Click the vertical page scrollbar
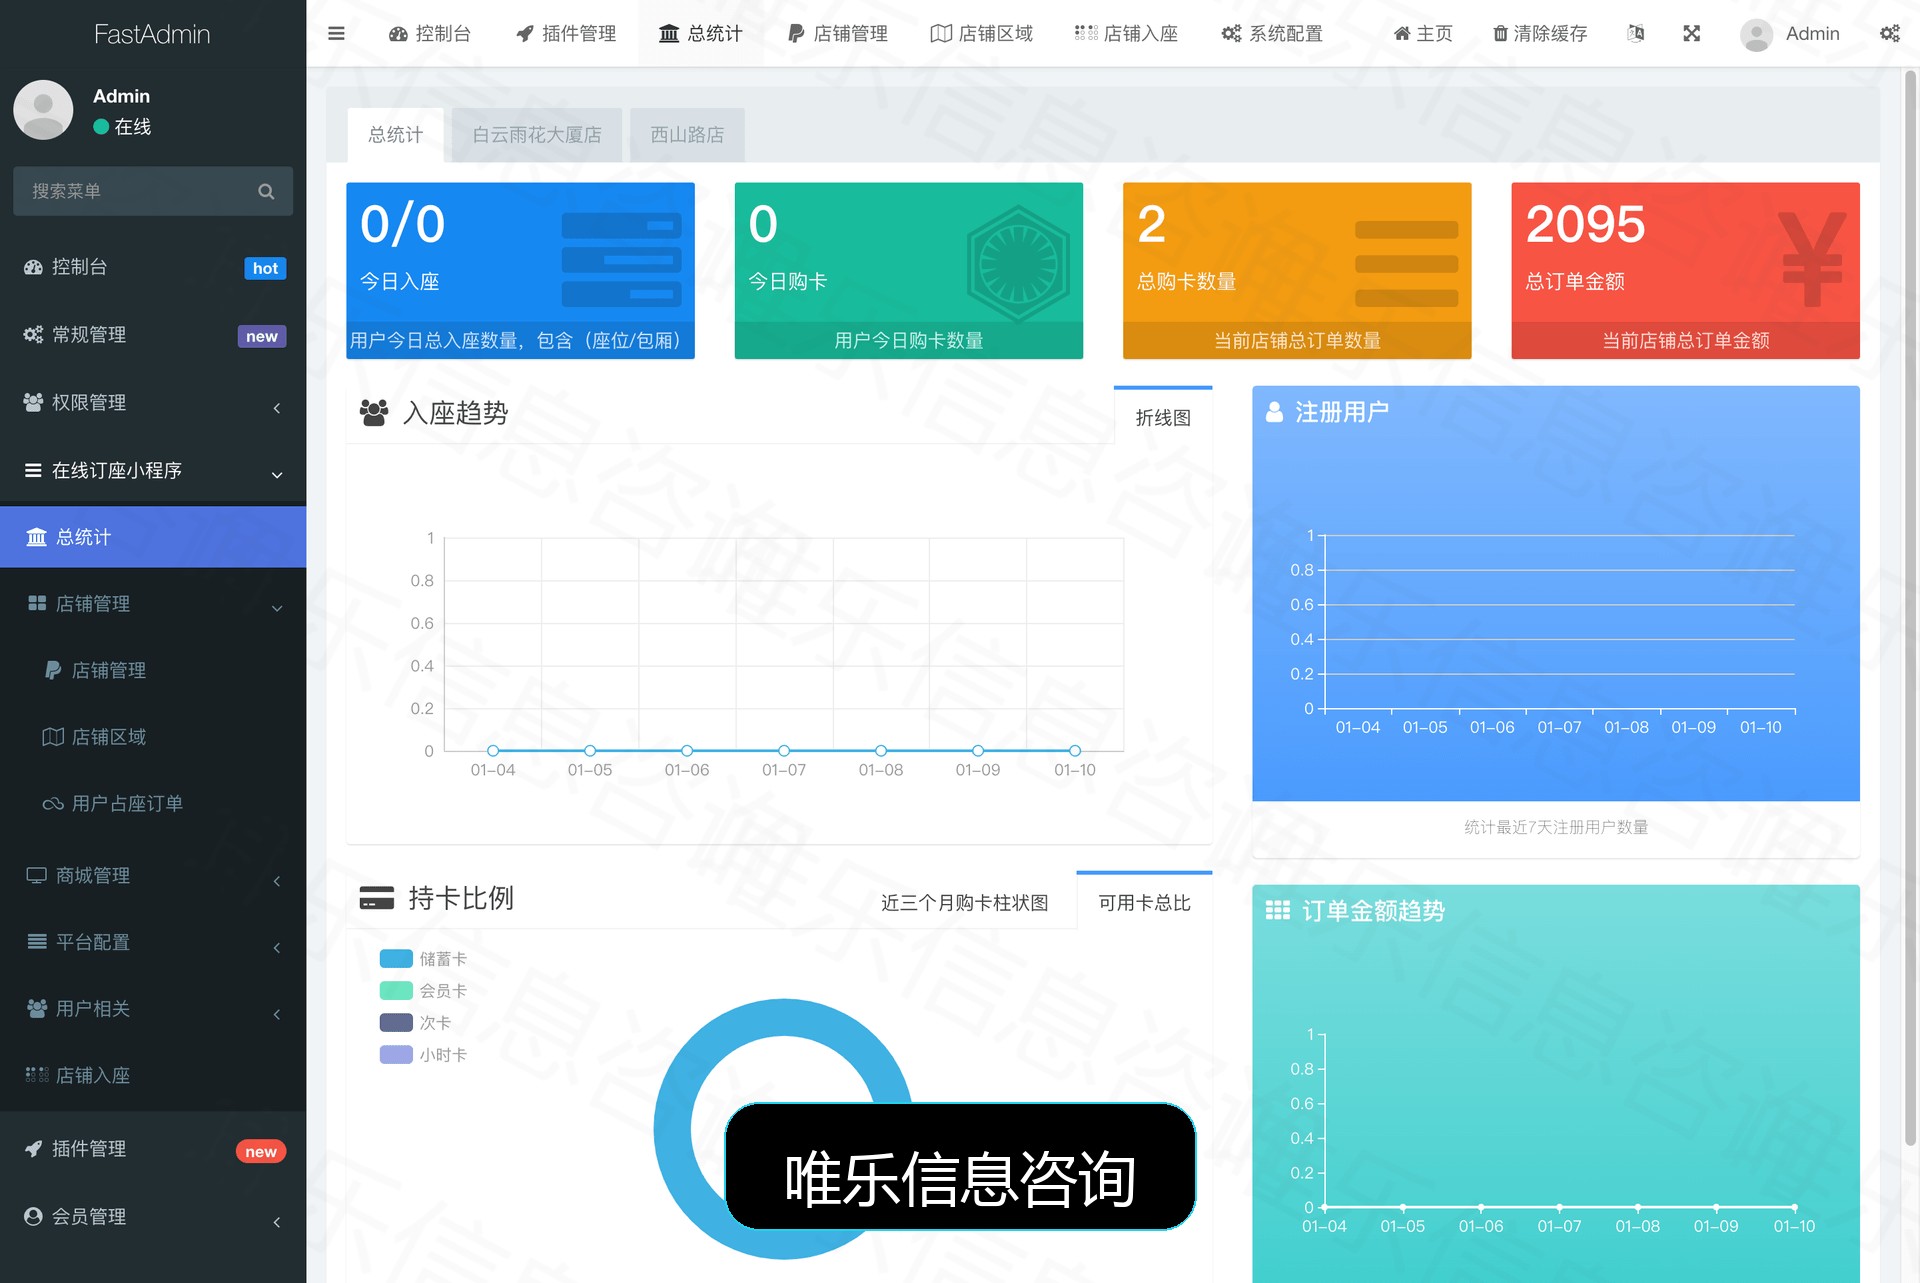1920x1283 pixels. pos(1910,608)
